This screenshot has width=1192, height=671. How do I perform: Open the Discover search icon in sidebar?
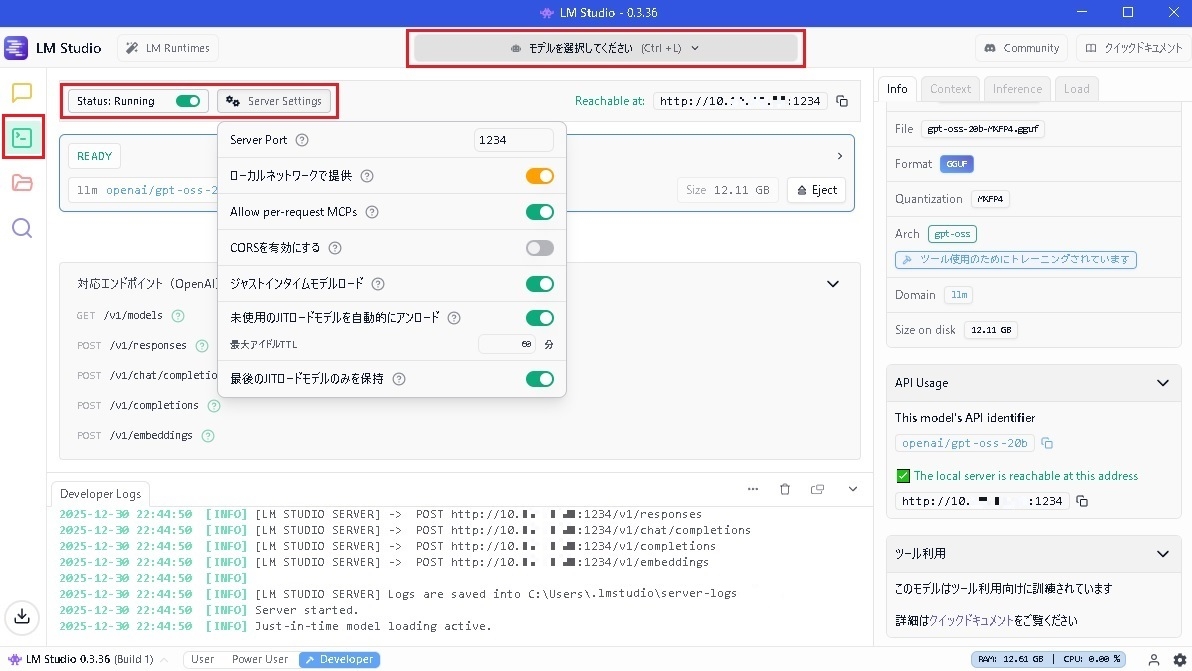(x=22, y=228)
